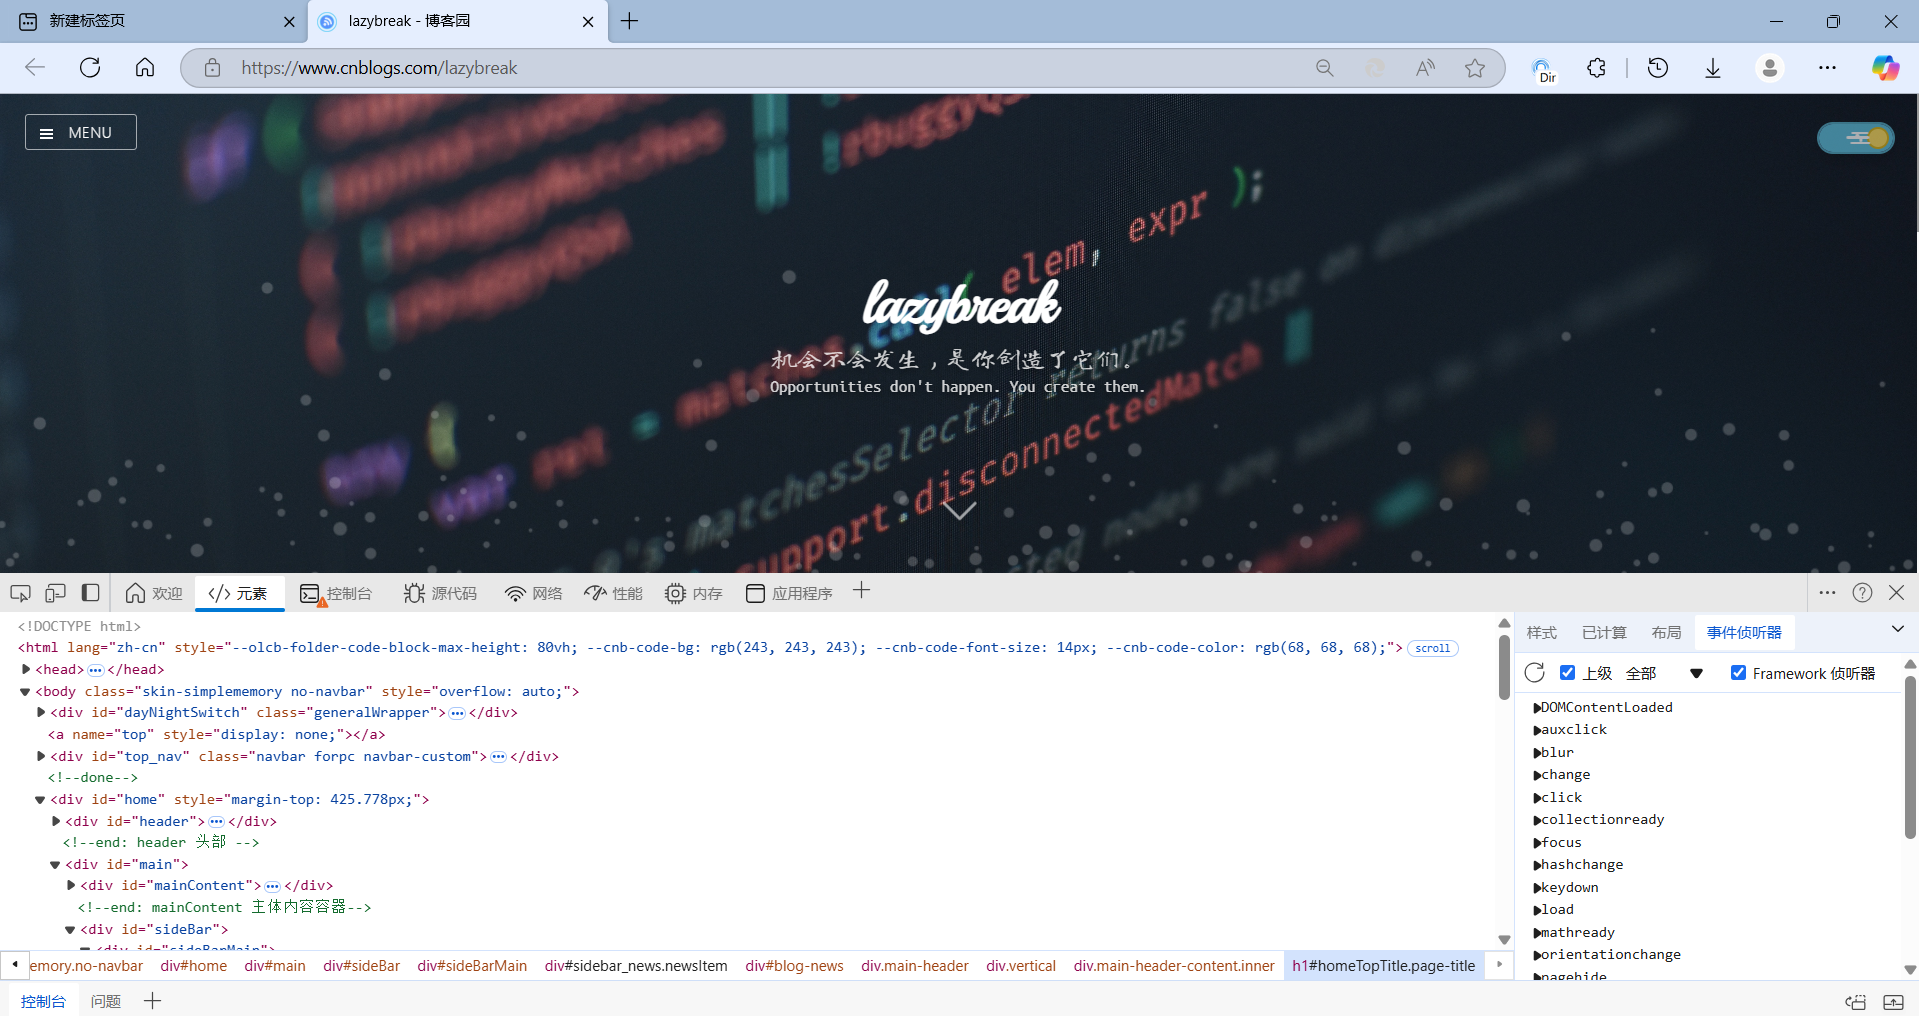1919x1016 pixels.
Task: Open the 样式 sidebar tab
Action: (x=1541, y=632)
